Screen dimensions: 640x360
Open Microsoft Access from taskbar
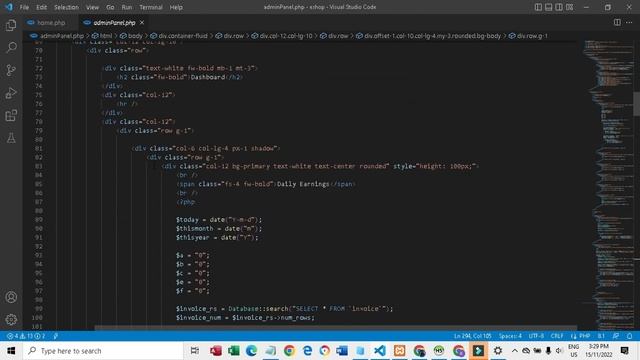point(216,351)
